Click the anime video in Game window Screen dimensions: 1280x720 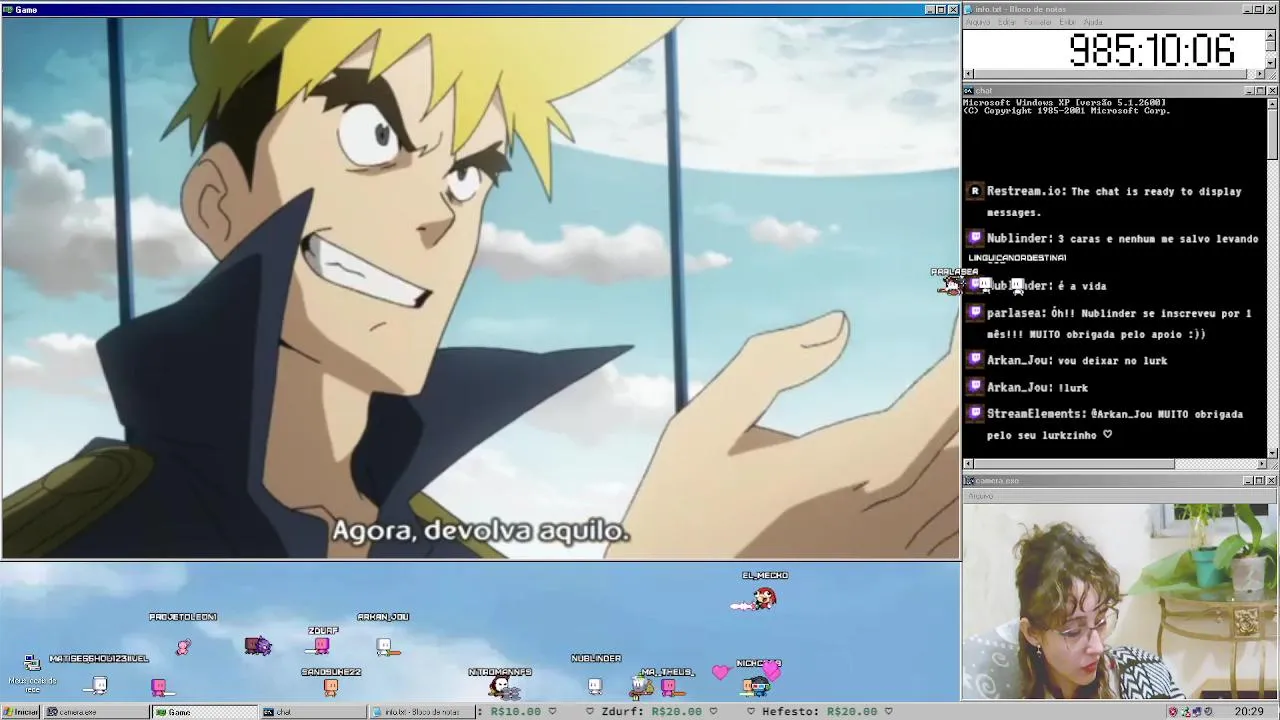pos(480,287)
